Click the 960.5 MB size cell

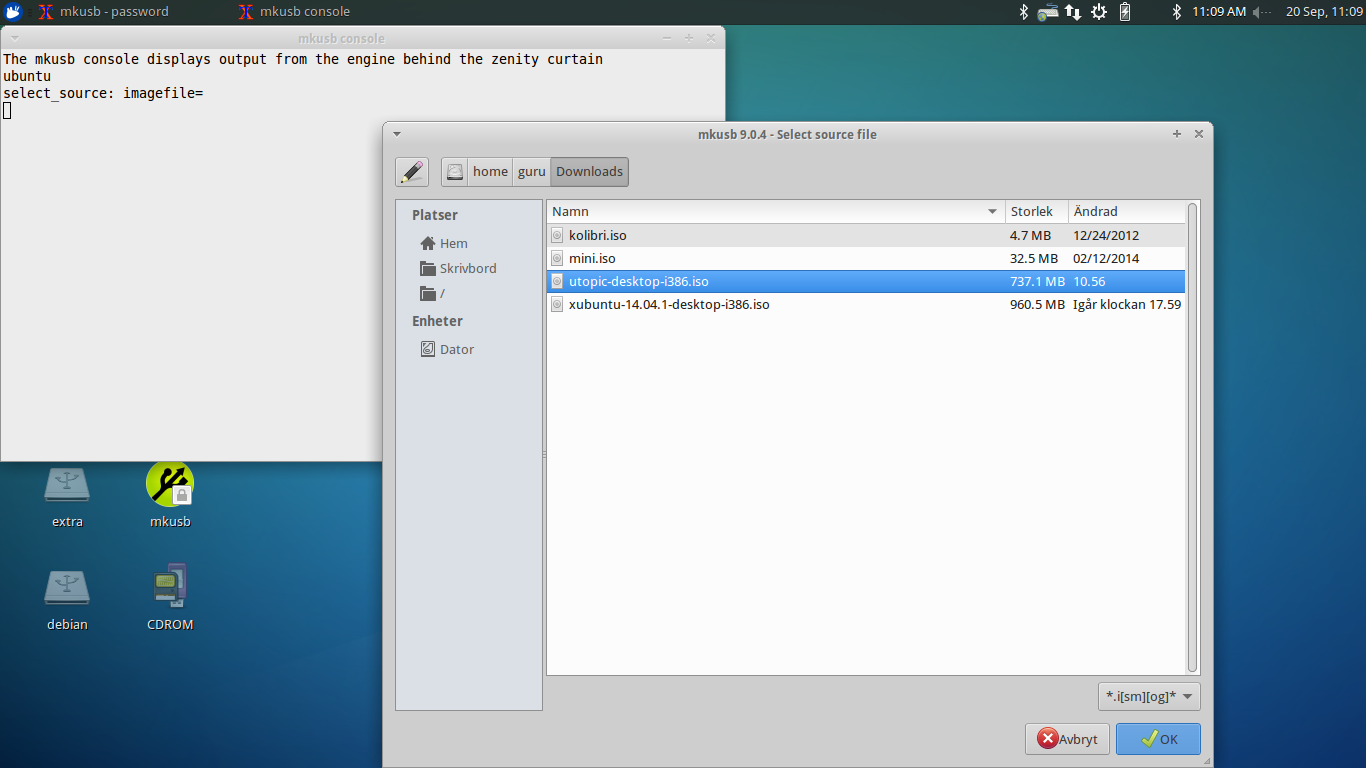point(1037,305)
